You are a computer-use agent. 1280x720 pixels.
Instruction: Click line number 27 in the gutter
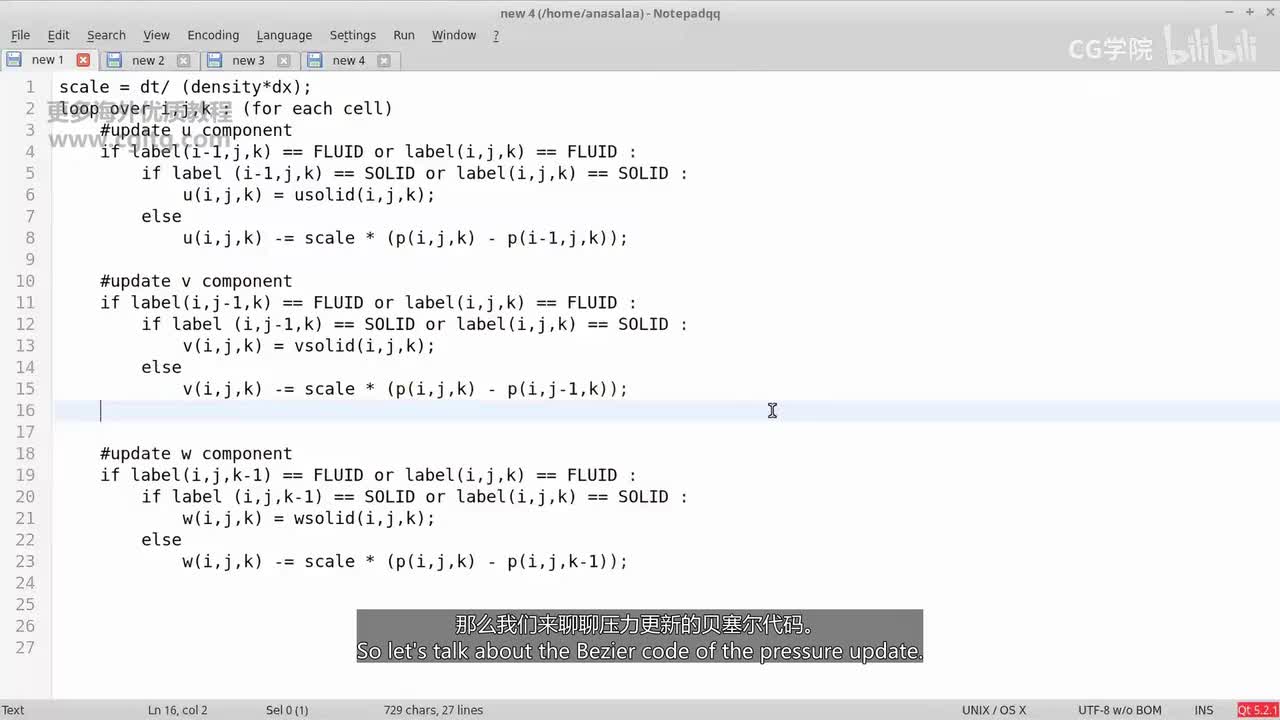click(25, 647)
